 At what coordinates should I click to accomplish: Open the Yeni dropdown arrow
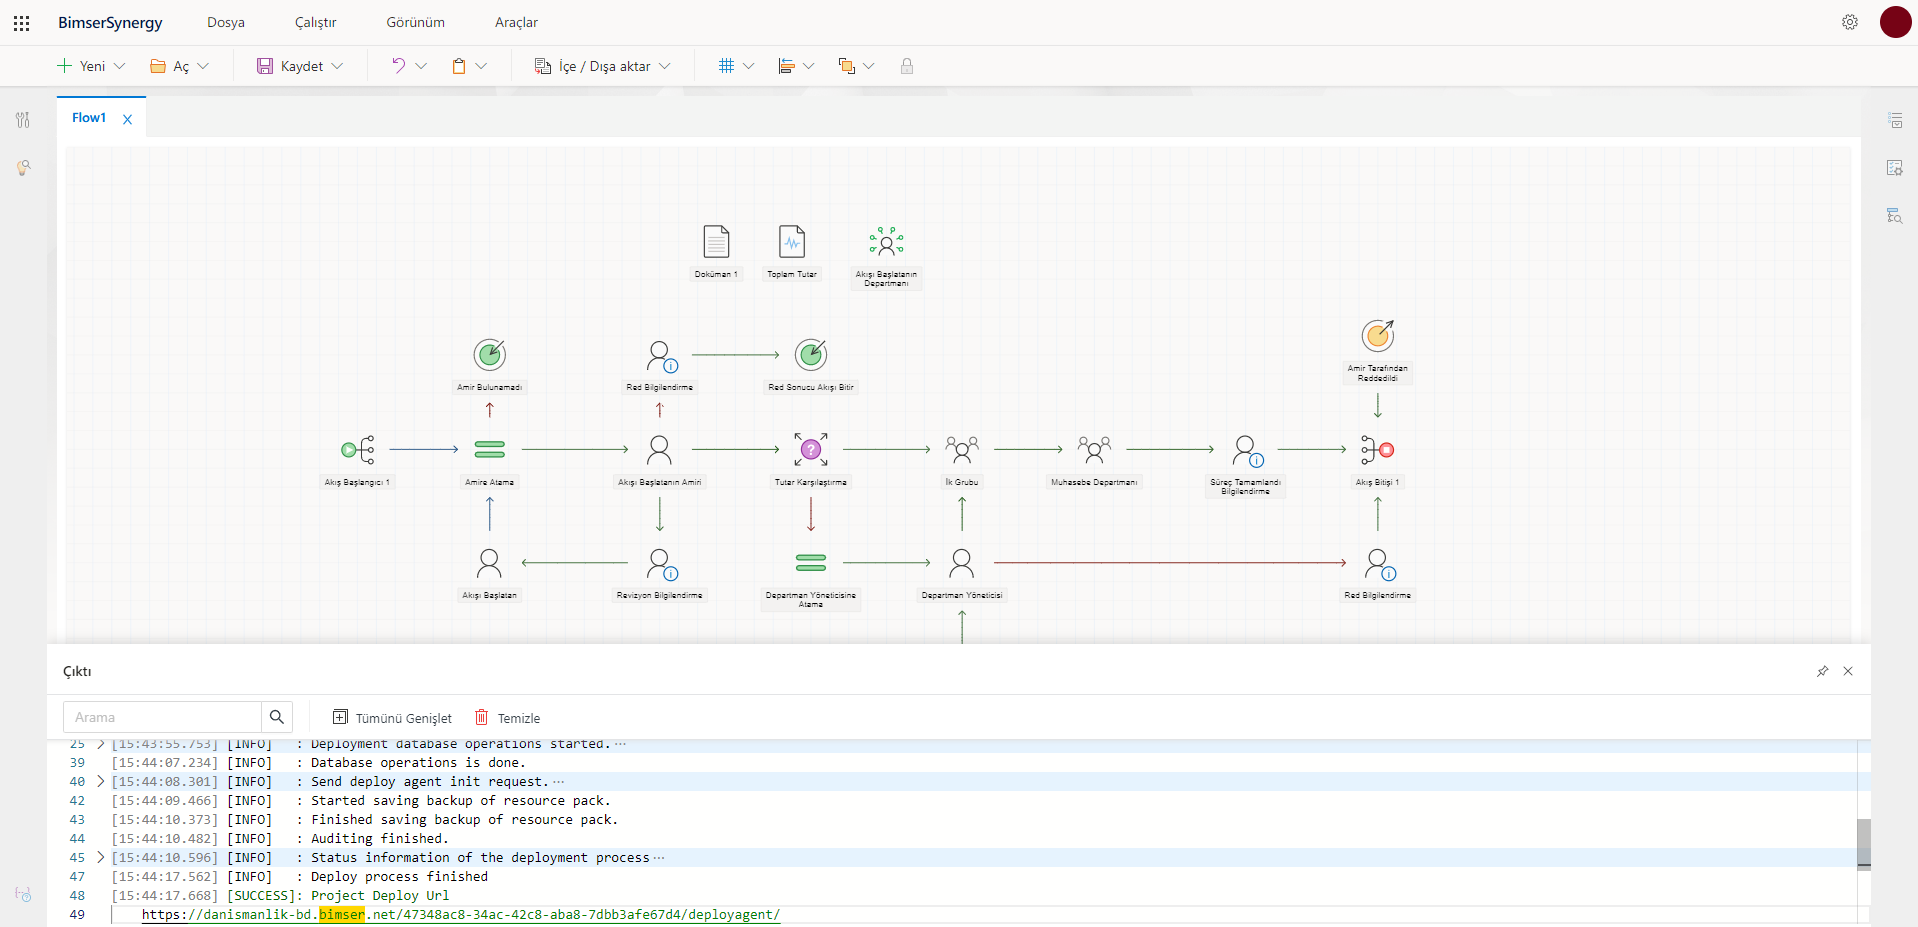tap(120, 66)
